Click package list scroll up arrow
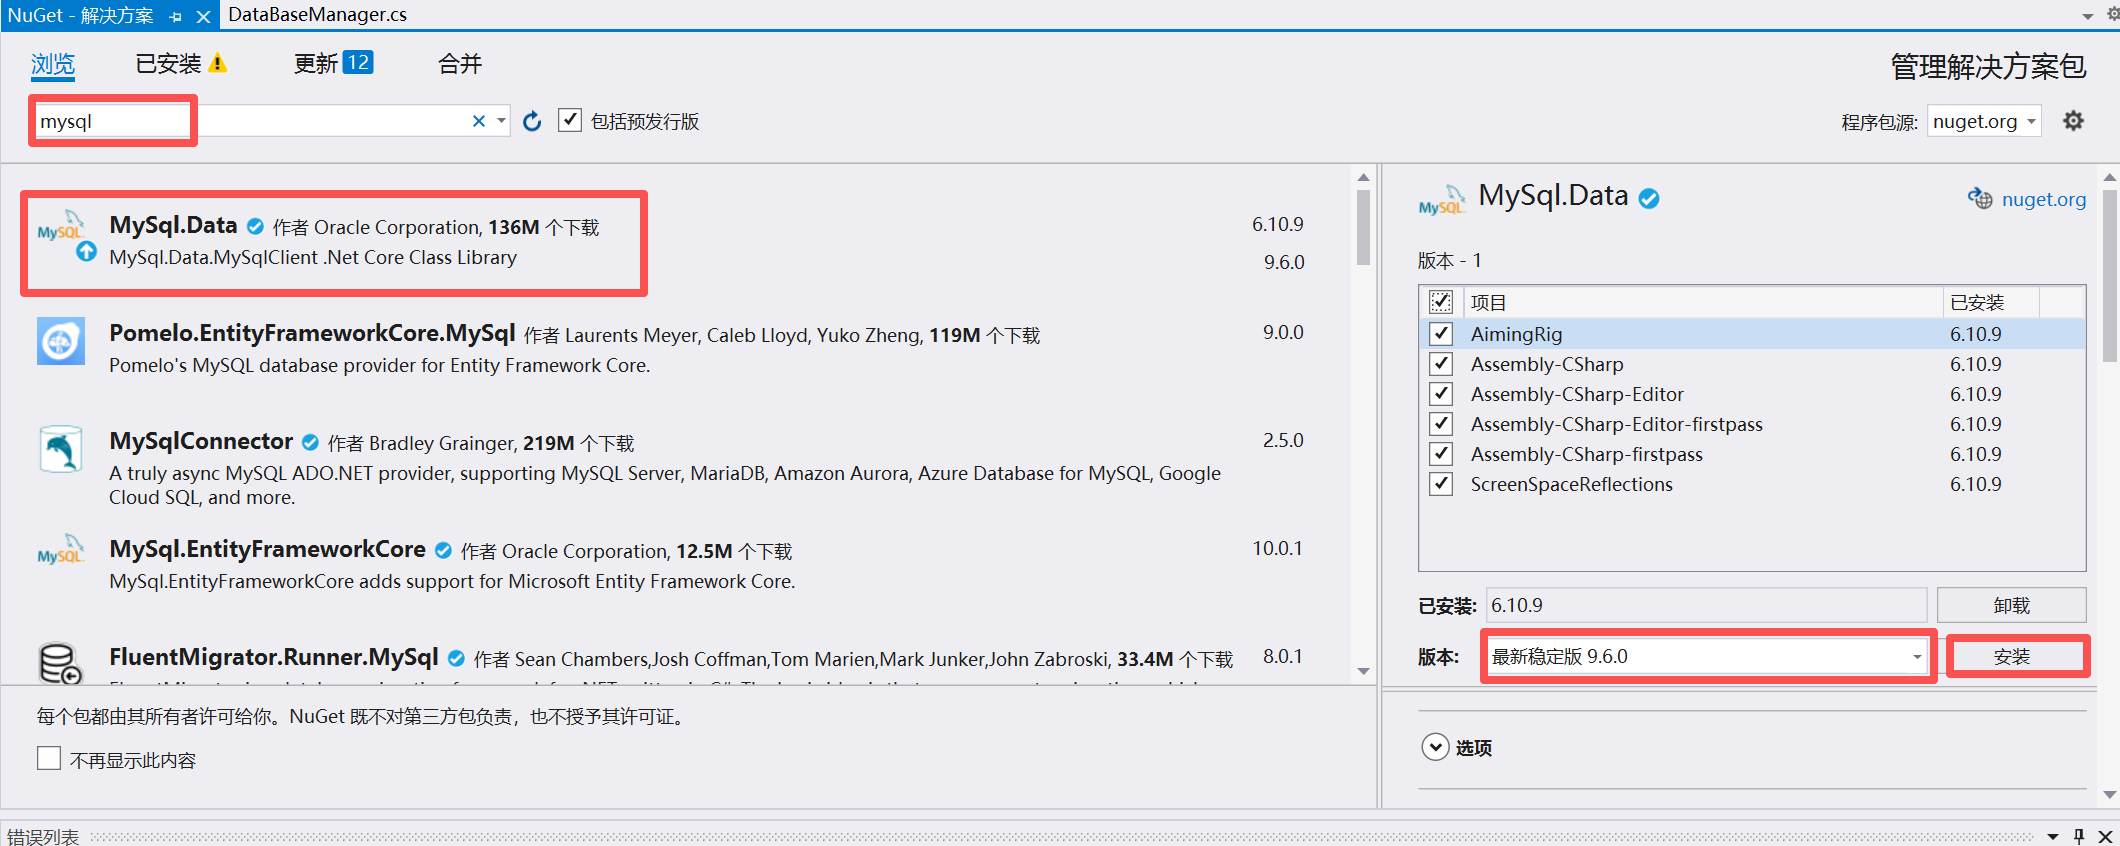 click(x=1363, y=177)
